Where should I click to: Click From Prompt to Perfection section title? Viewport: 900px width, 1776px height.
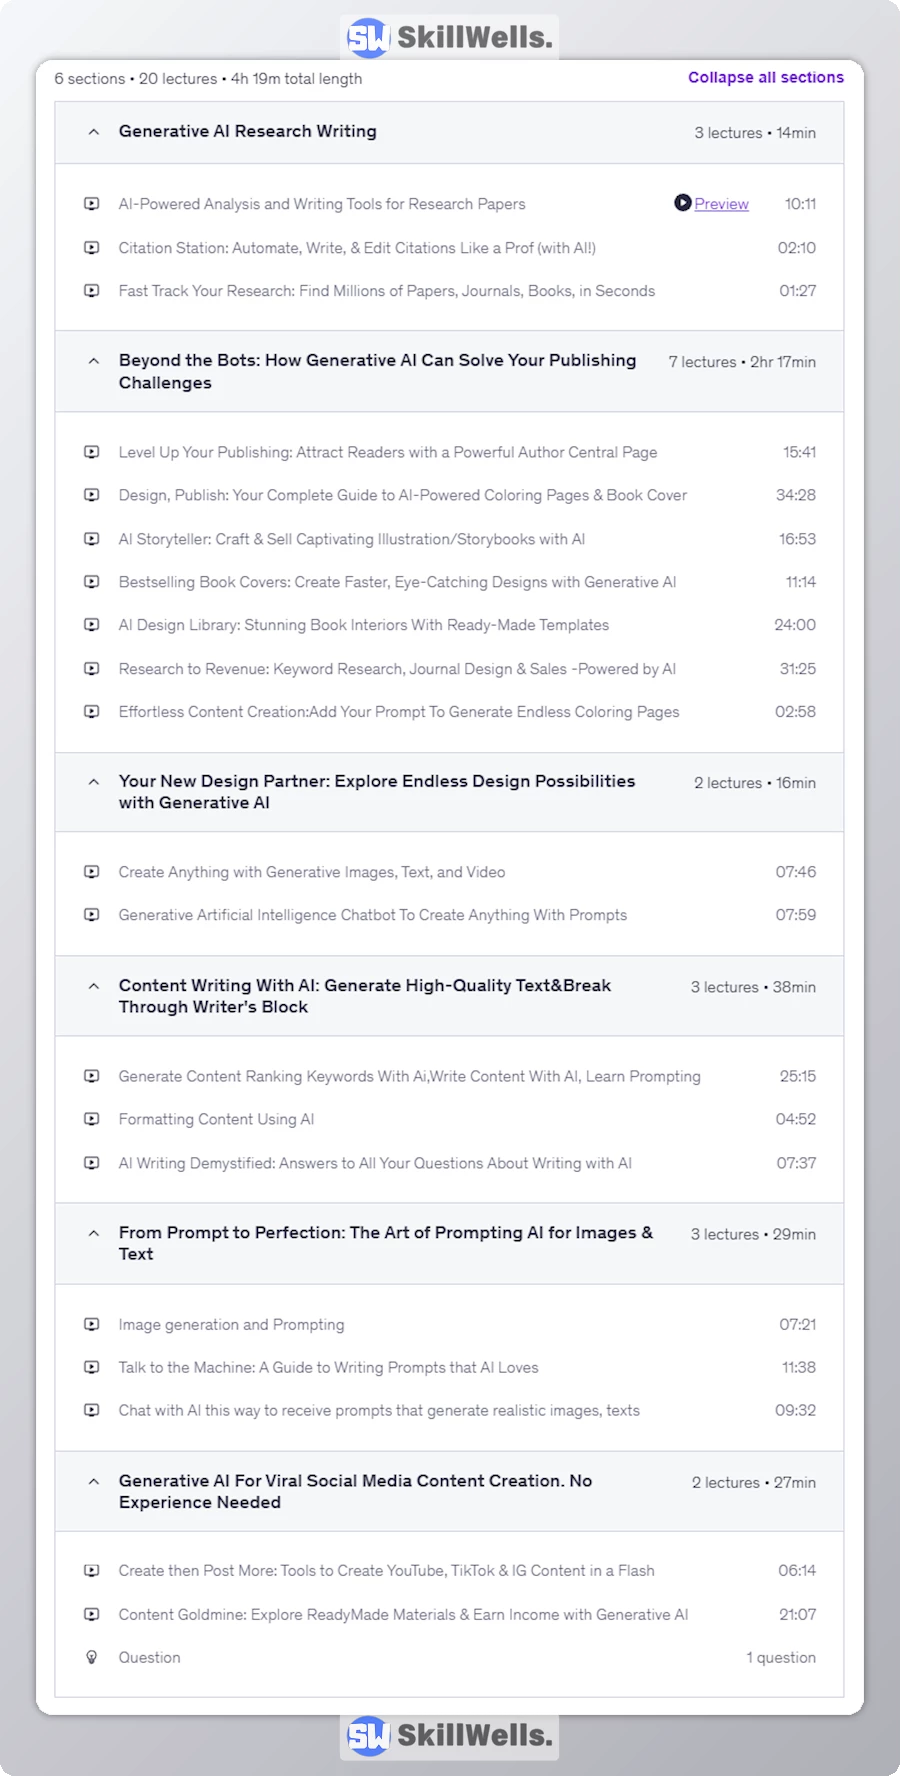pos(386,1243)
